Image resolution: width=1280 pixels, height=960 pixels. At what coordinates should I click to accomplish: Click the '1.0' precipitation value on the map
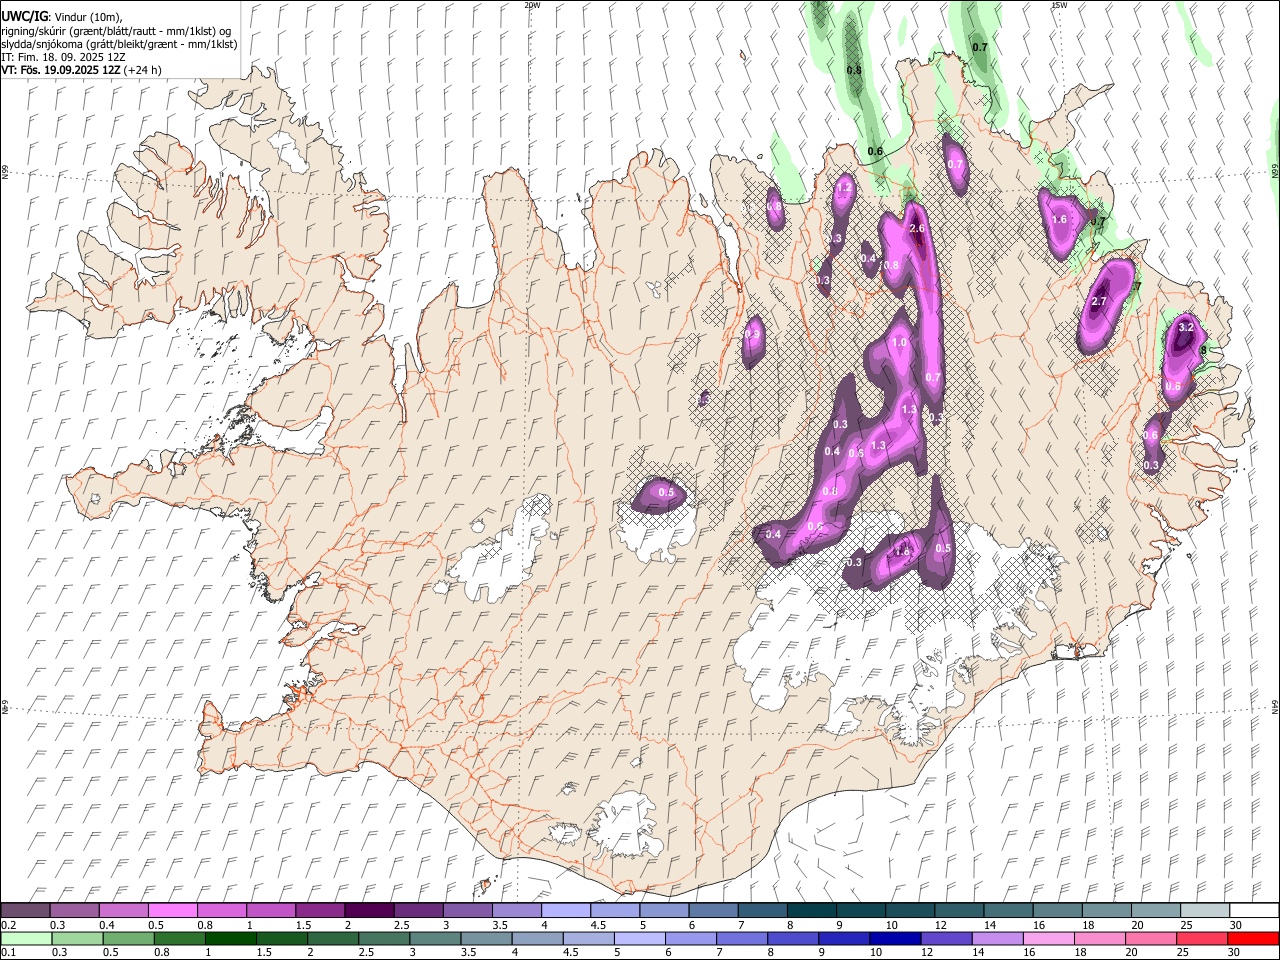[899, 343]
